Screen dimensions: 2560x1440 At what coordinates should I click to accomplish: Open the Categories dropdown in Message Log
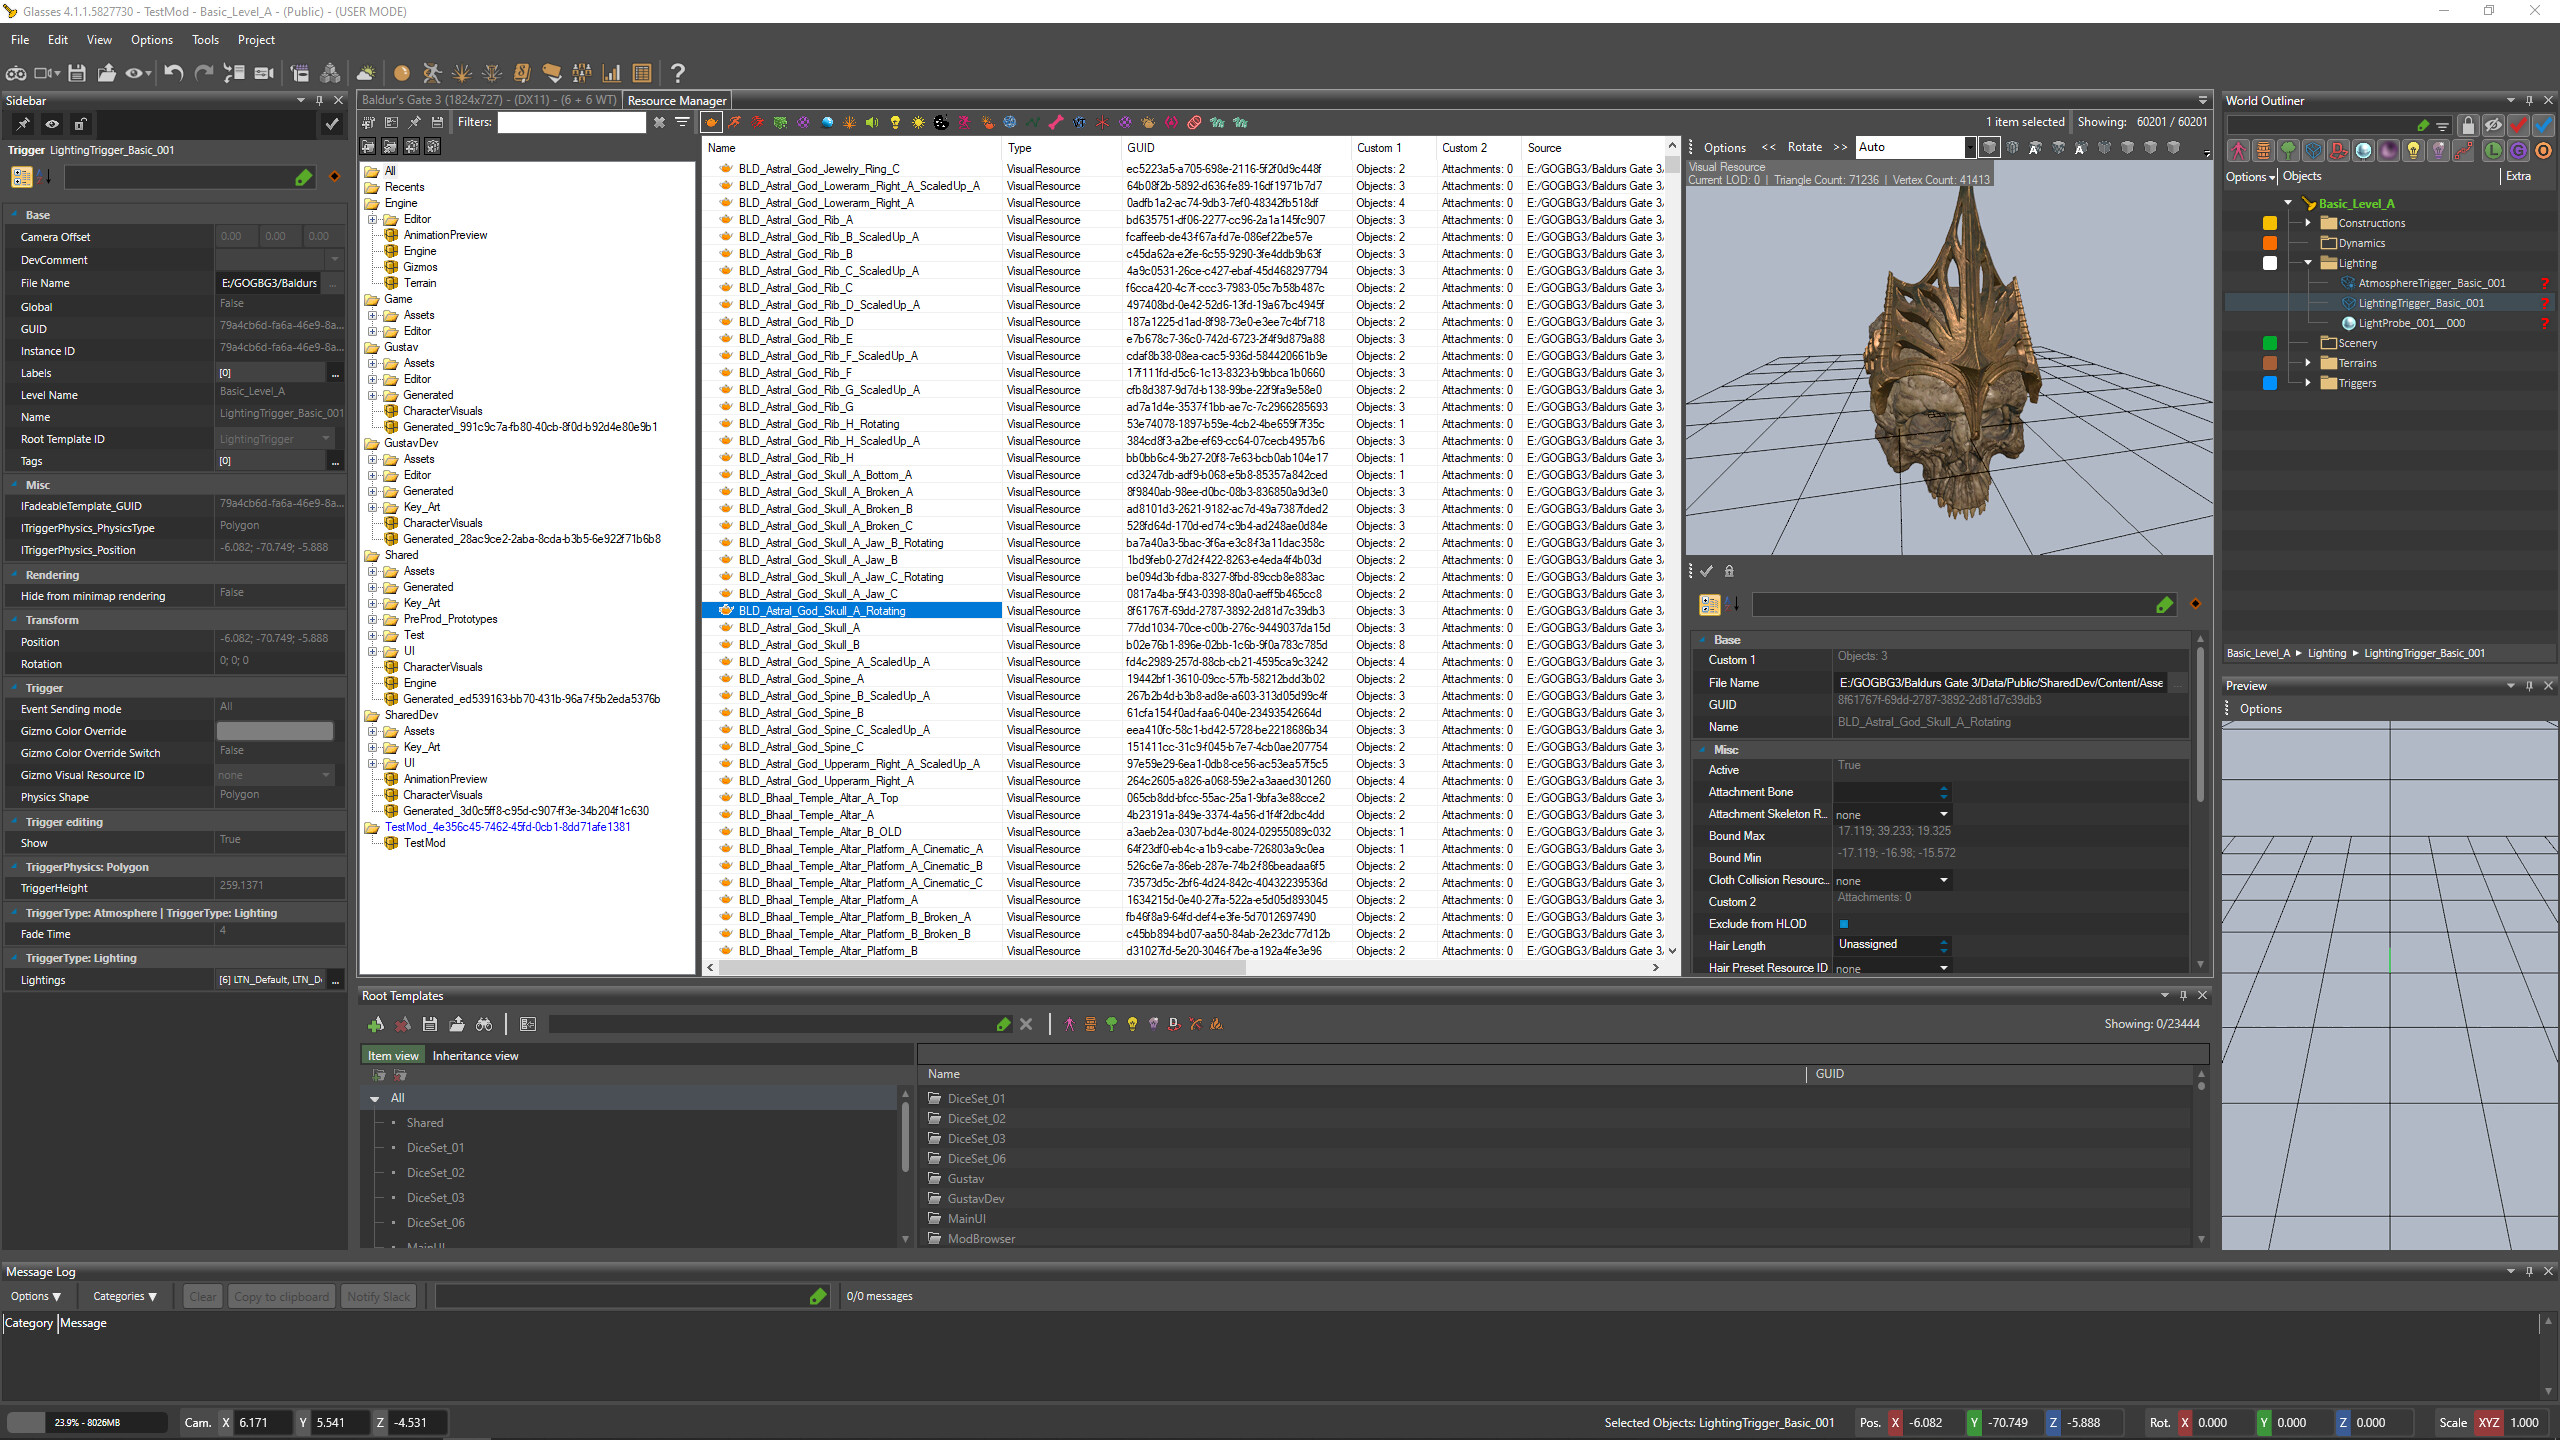(x=124, y=1296)
